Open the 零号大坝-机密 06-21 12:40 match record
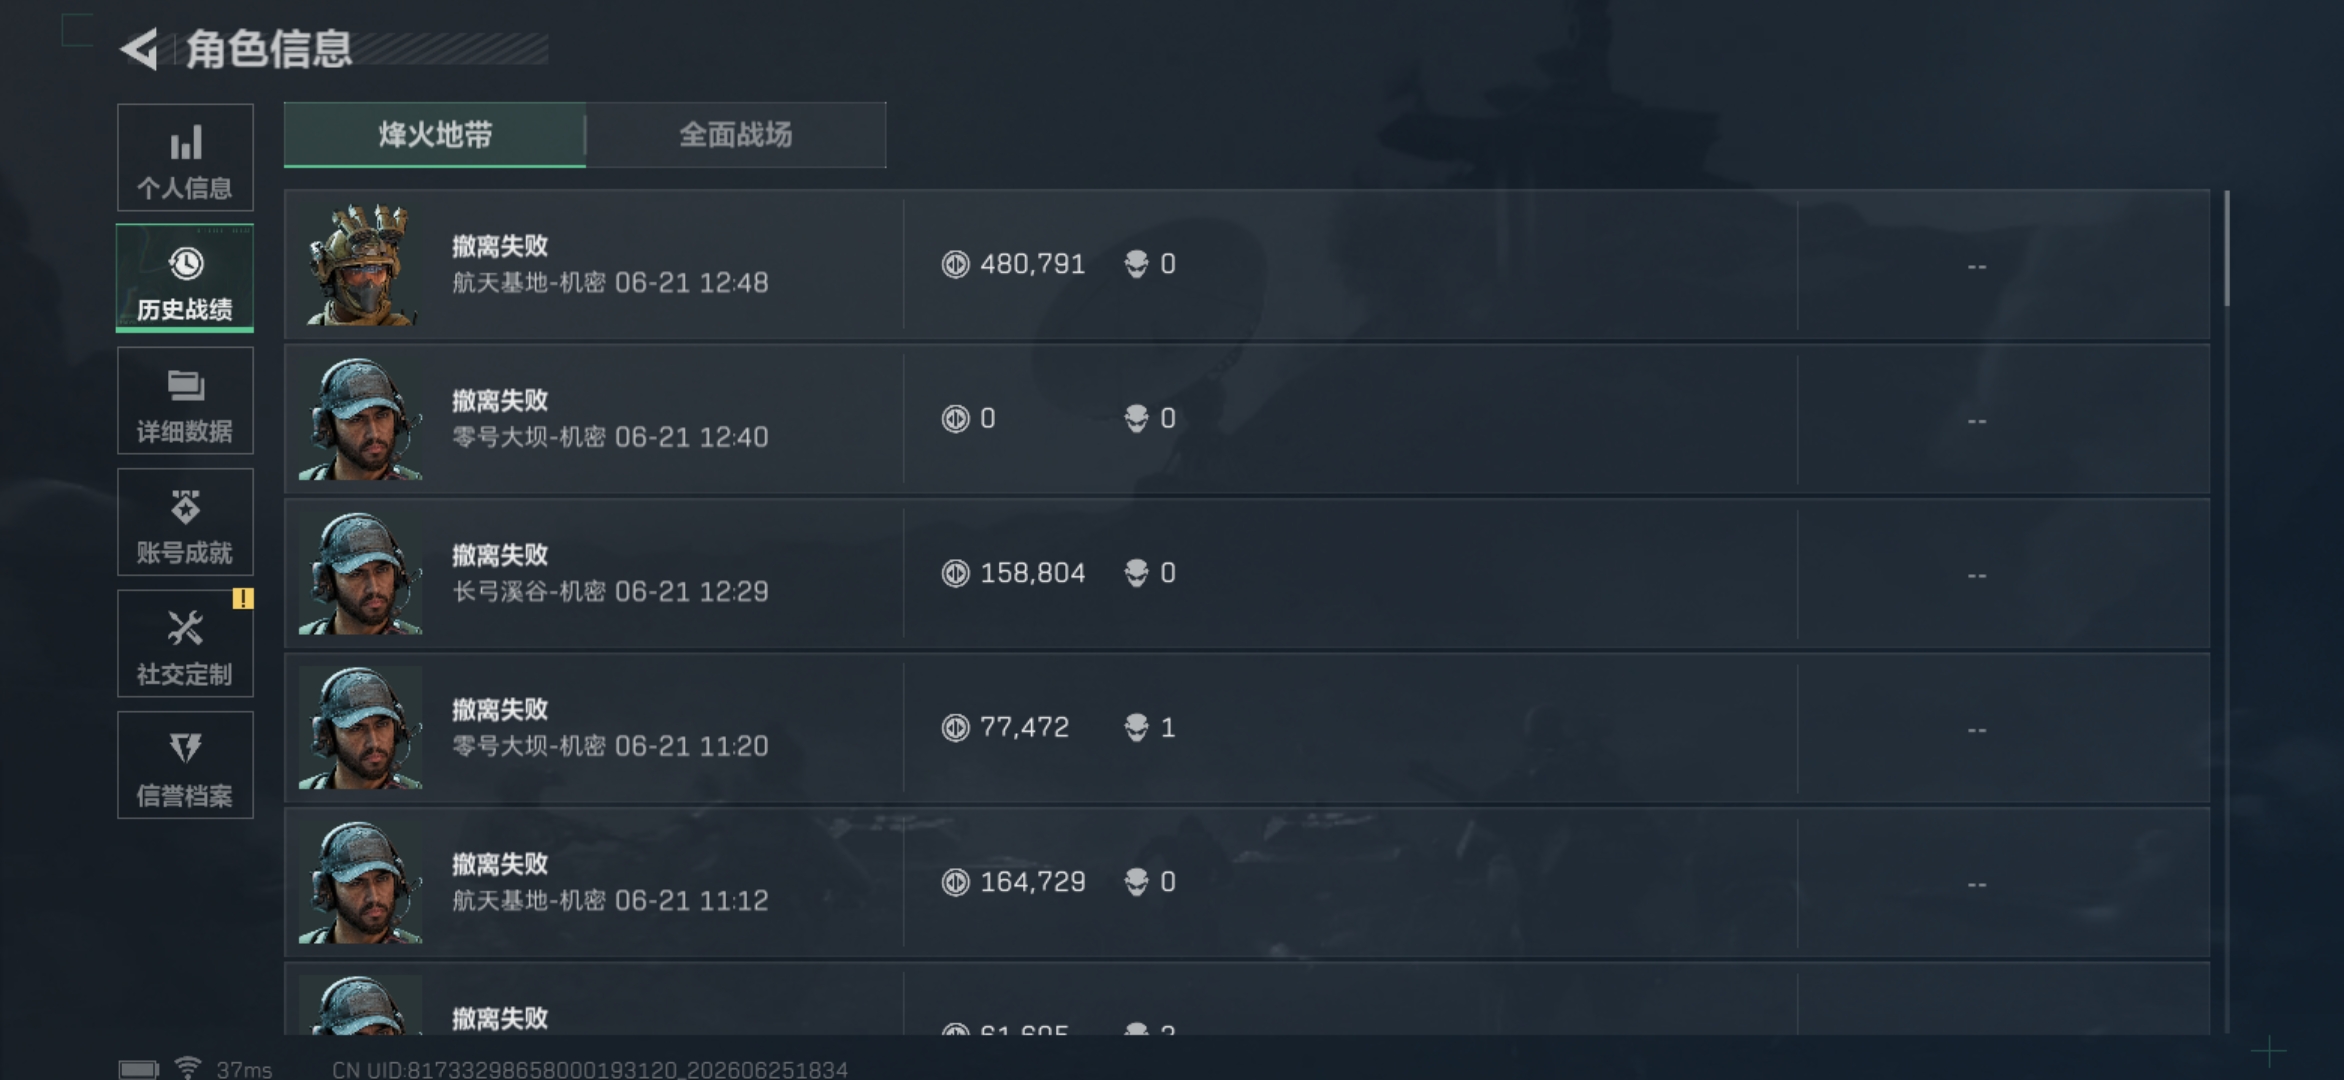2344x1080 pixels. pyautogui.click(x=1247, y=419)
